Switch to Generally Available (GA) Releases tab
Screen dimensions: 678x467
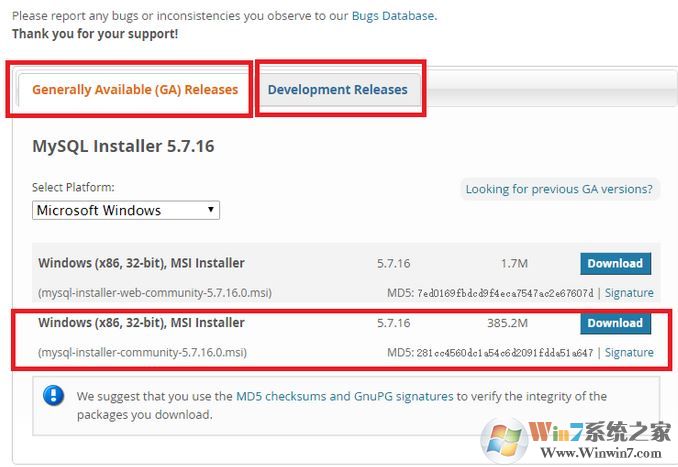click(x=135, y=90)
